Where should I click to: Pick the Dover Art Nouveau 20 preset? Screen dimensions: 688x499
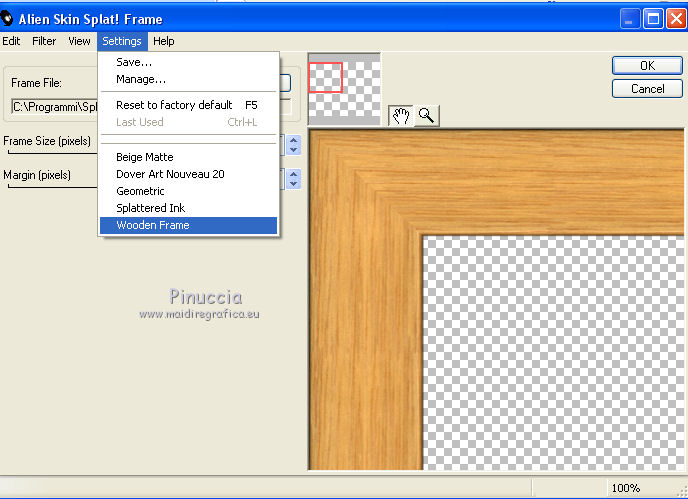click(x=189, y=174)
